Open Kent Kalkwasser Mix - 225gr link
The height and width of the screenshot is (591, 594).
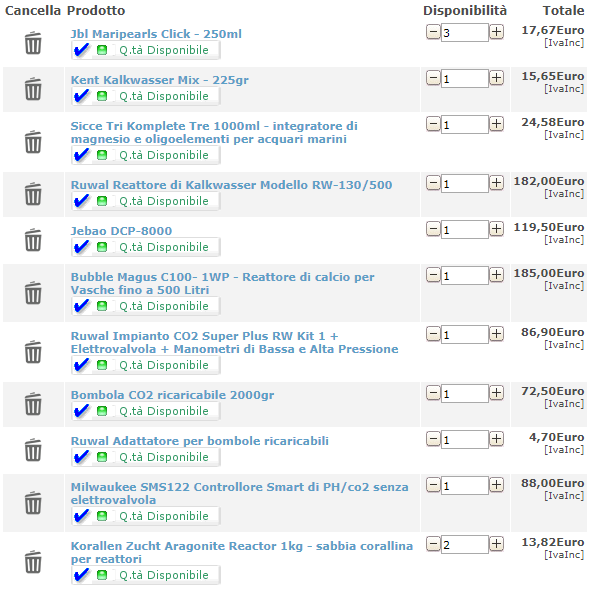point(159,80)
